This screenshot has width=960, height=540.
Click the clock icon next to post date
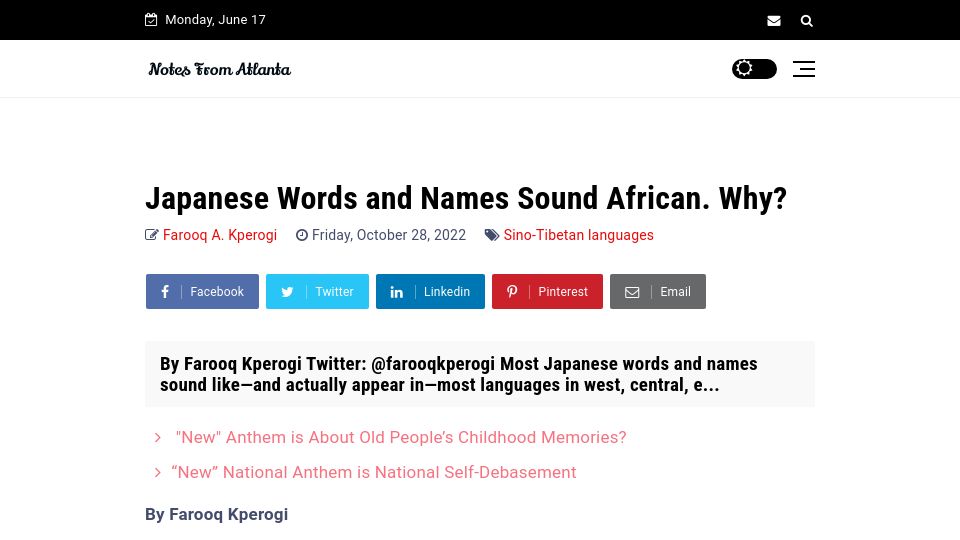coord(302,235)
